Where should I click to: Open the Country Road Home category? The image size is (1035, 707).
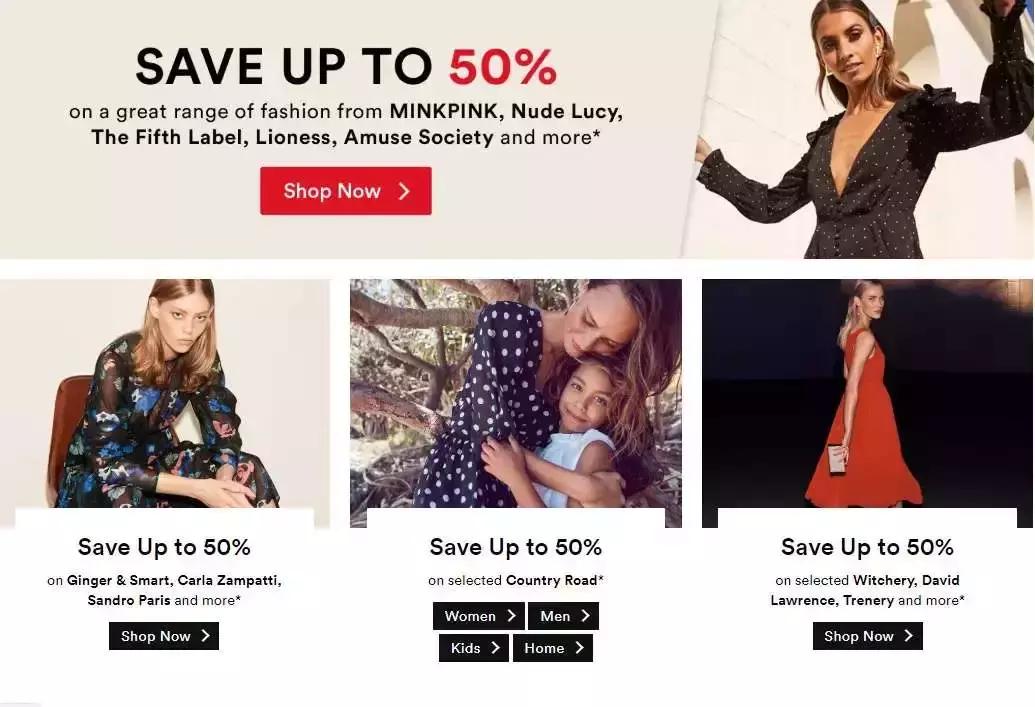pyautogui.click(x=552, y=648)
